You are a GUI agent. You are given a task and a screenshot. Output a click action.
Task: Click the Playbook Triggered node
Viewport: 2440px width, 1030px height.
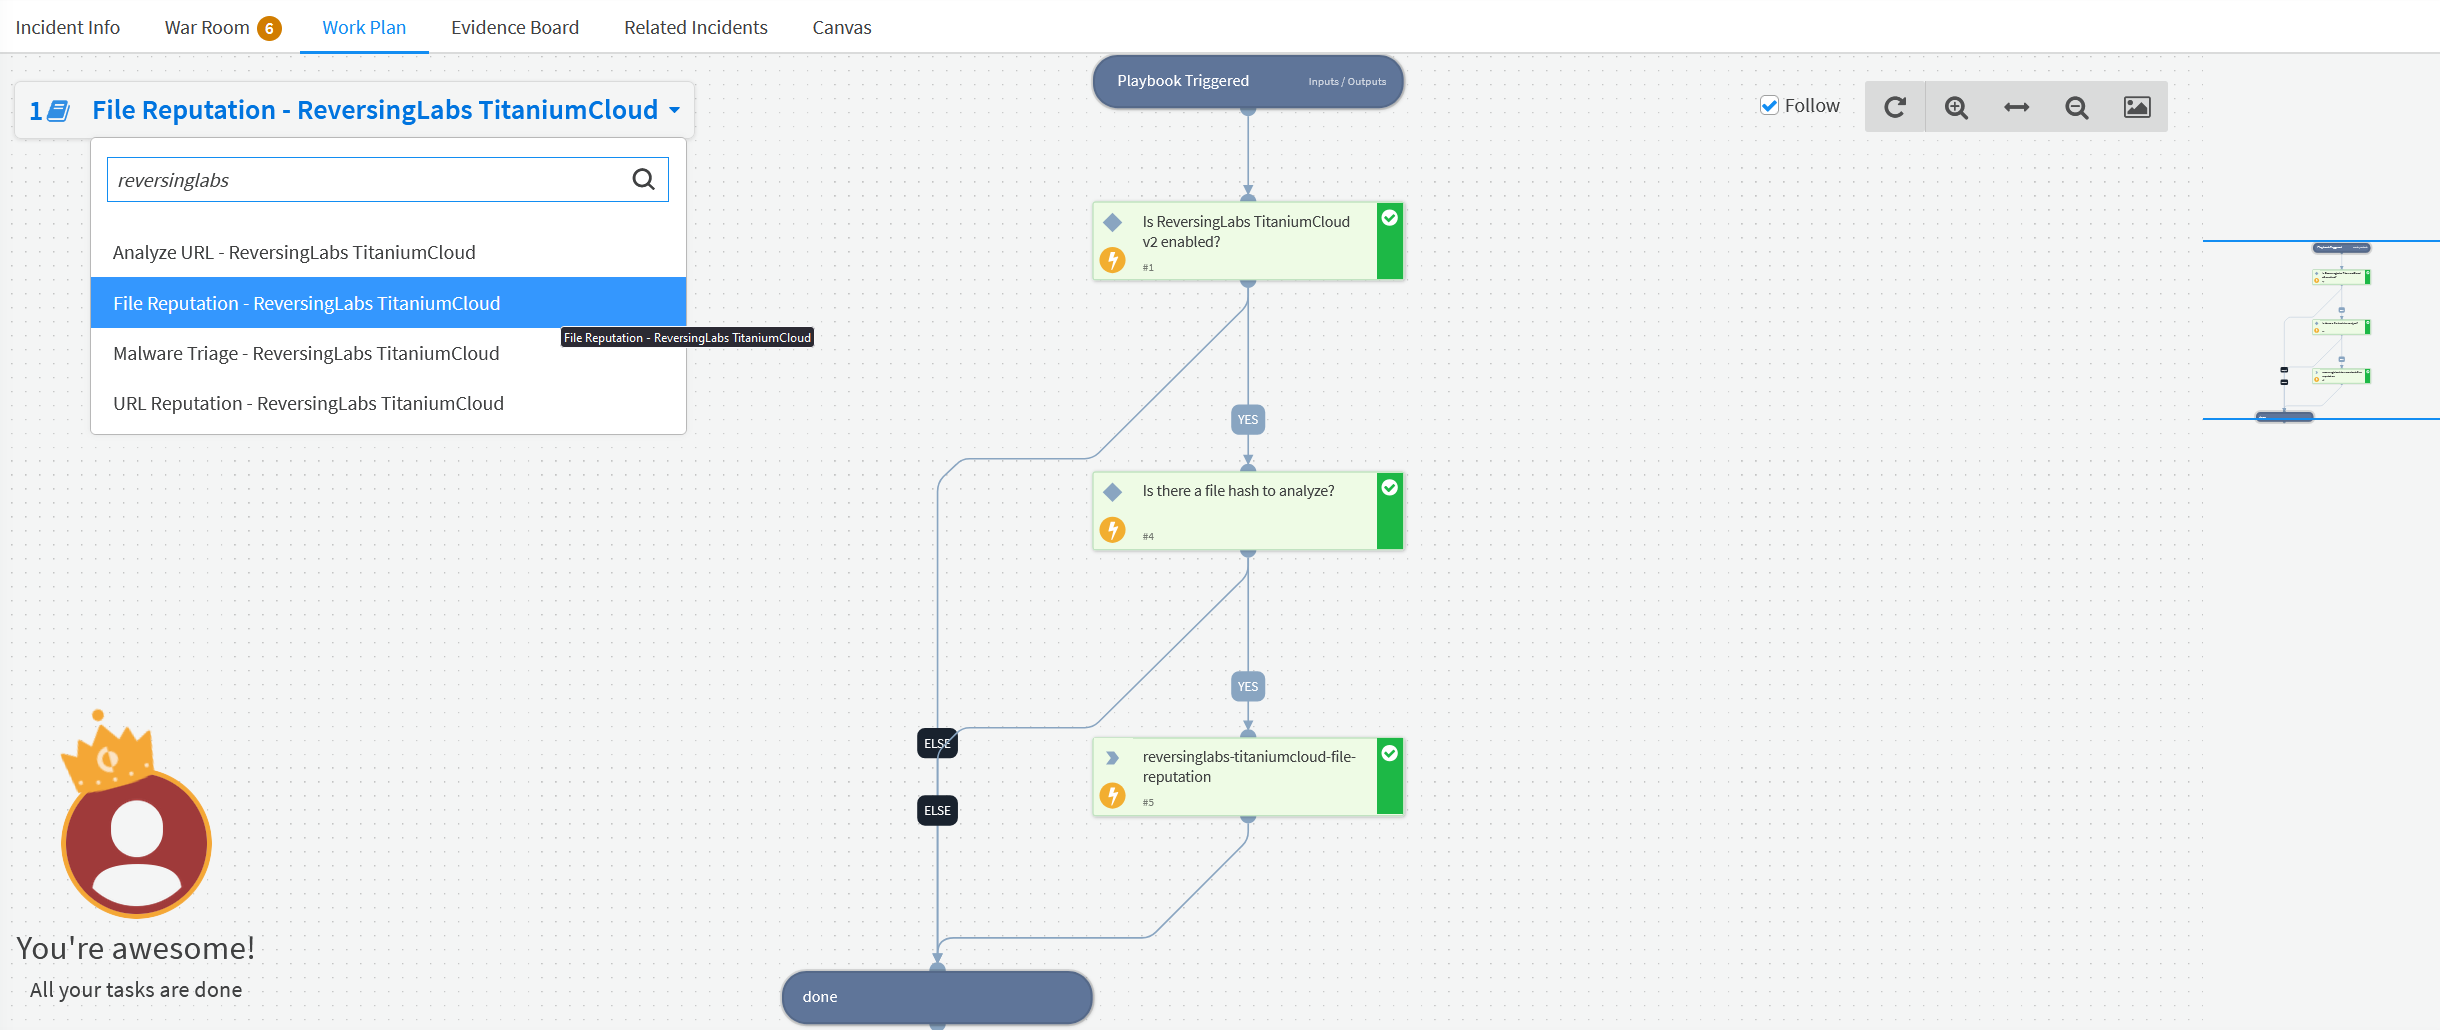coord(1248,81)
